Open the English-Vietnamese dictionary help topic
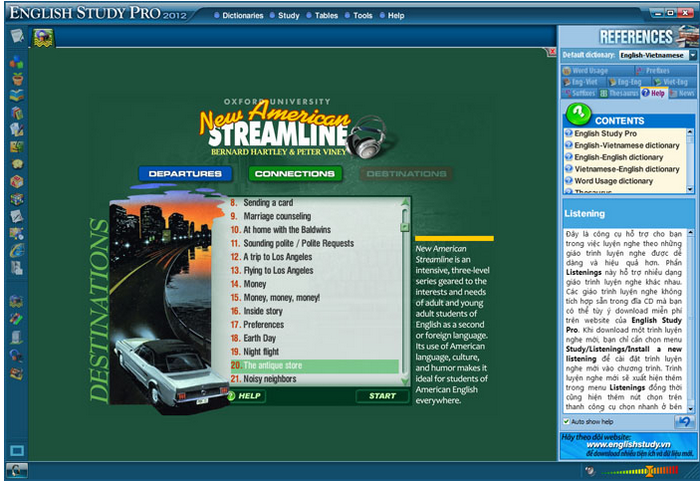Viewport: 700px width, 481px height. pyautogui.click(x=625, y=145)
